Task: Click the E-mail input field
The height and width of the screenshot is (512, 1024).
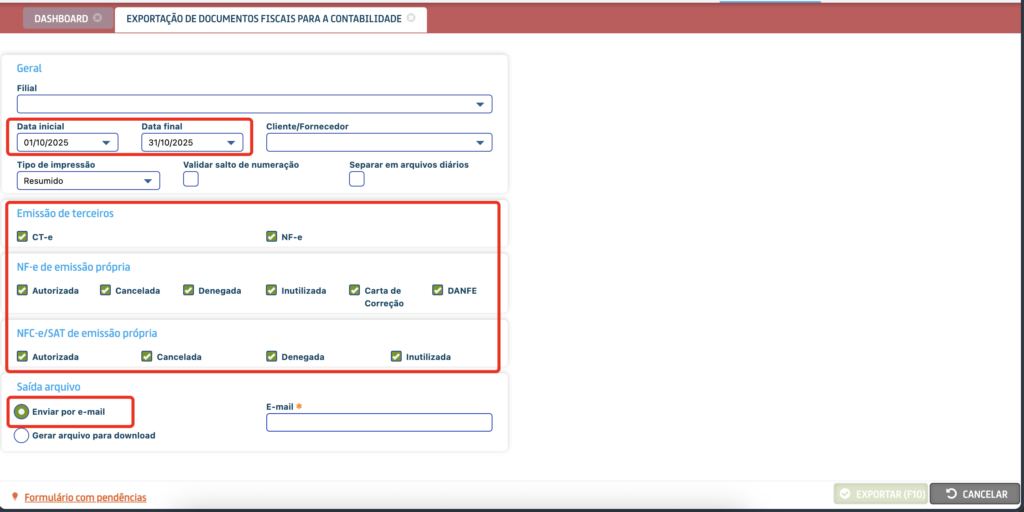Action: click(x=379, y=422)
